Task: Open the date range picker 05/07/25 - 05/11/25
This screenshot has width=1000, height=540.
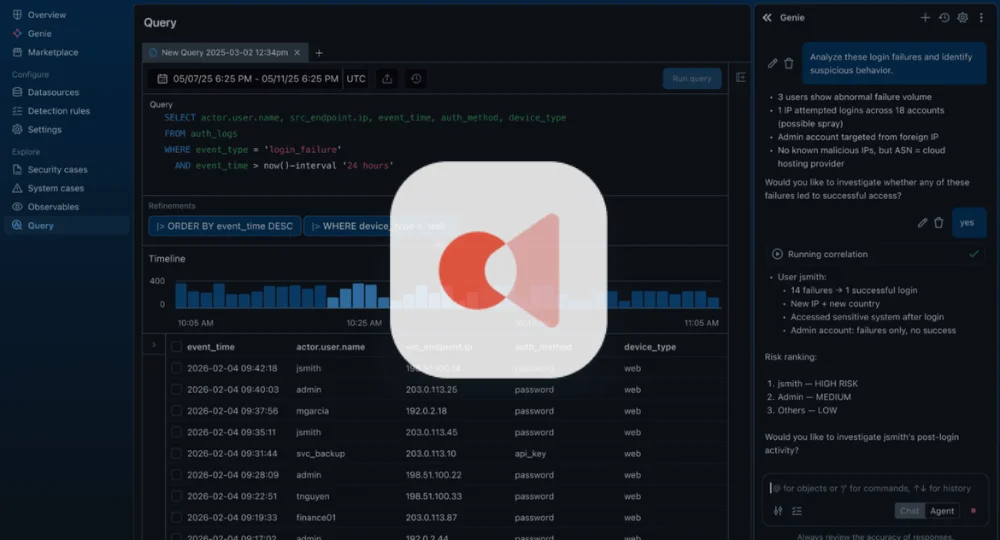Action: pyautogui.click(x=247, y=78)
